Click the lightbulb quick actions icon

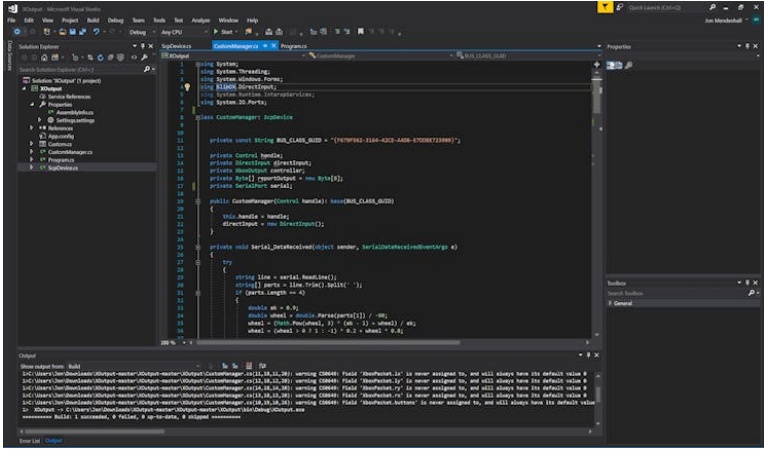pos(186,87)
